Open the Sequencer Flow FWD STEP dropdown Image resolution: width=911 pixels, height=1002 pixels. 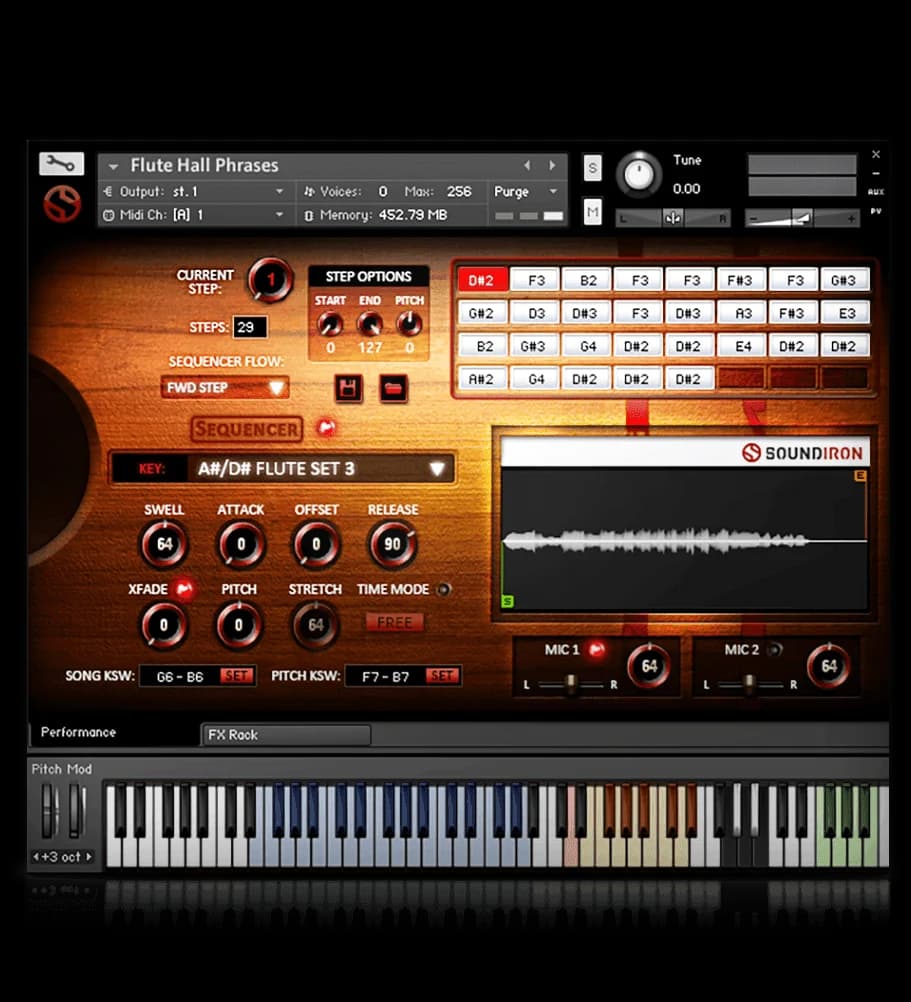tap(225, 387)
